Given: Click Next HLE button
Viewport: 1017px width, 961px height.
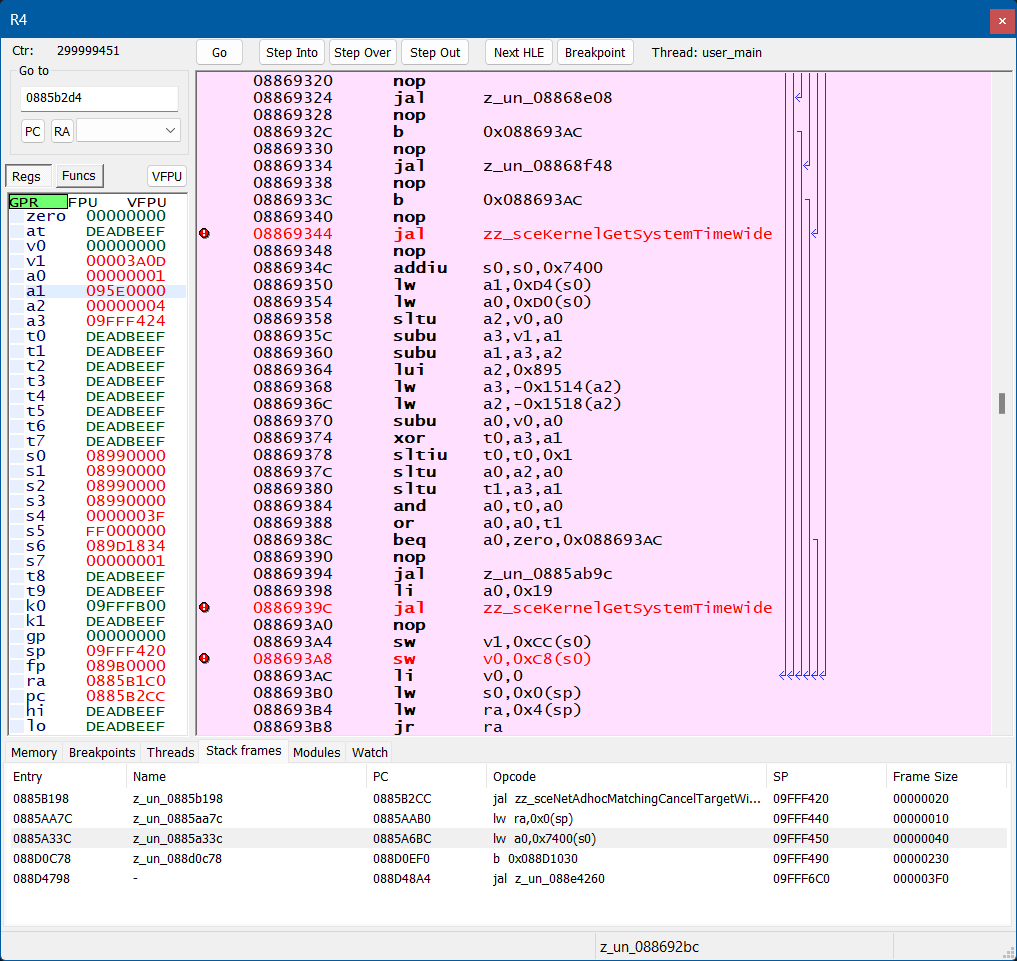Looking at the screenshot, I should (519, 53).
